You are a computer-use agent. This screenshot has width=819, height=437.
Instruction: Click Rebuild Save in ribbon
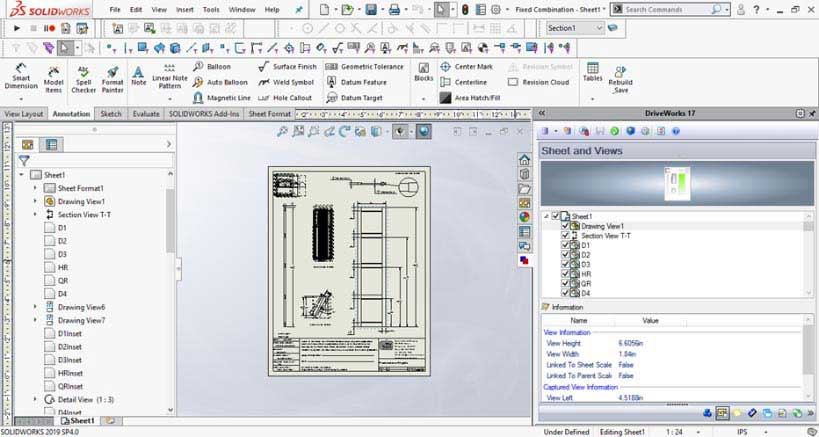tap(621, 79)
